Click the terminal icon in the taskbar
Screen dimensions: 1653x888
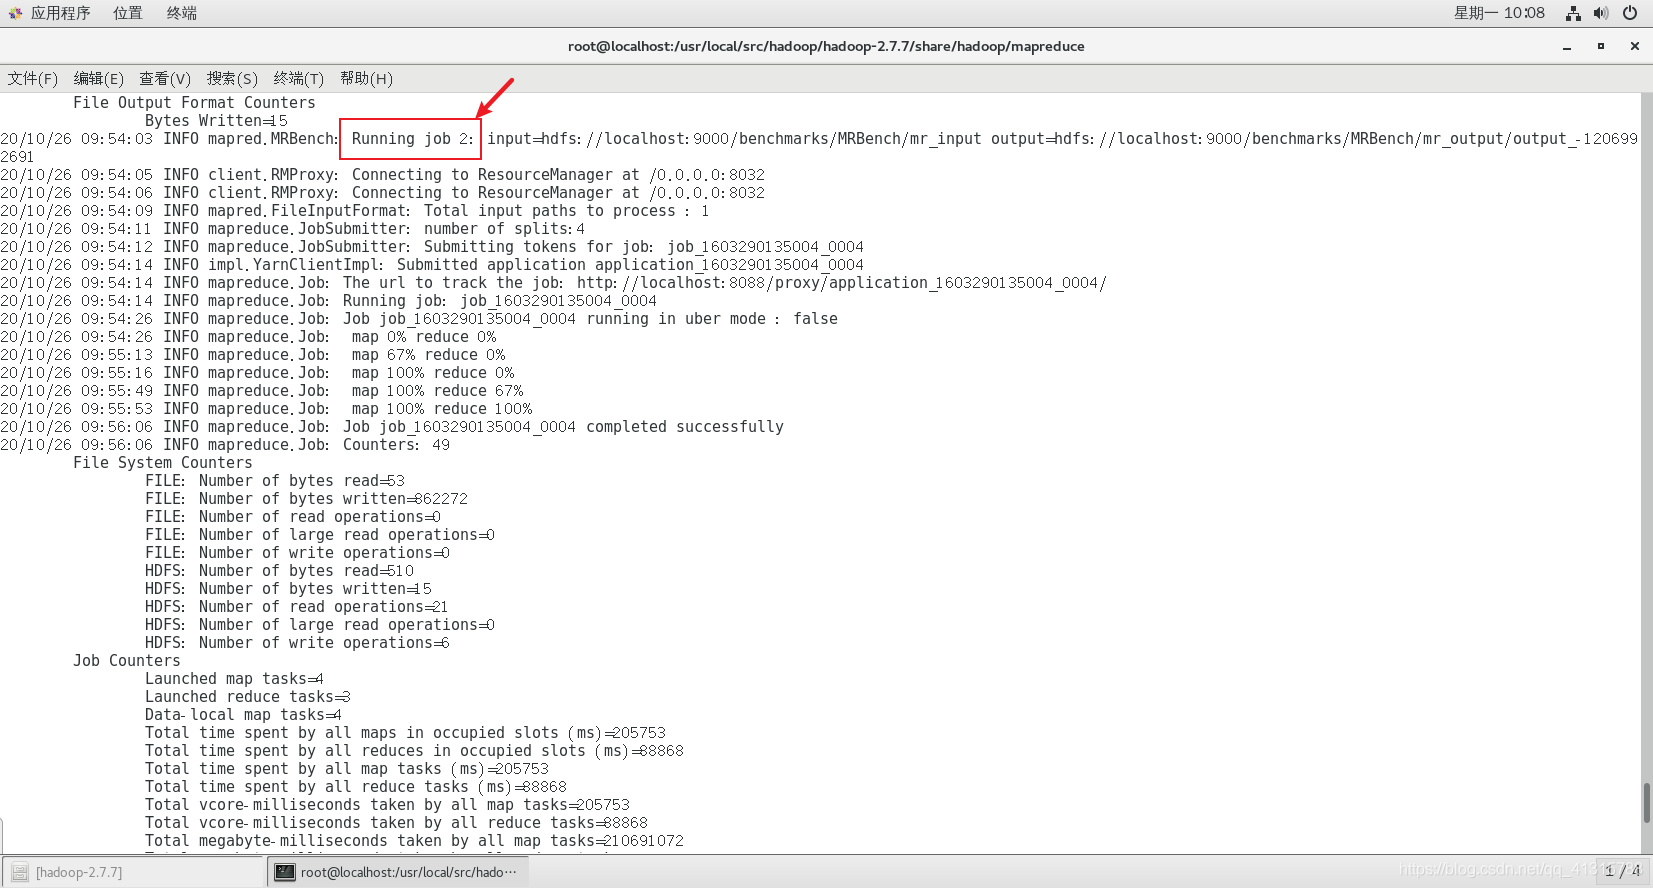click(285, 872)
